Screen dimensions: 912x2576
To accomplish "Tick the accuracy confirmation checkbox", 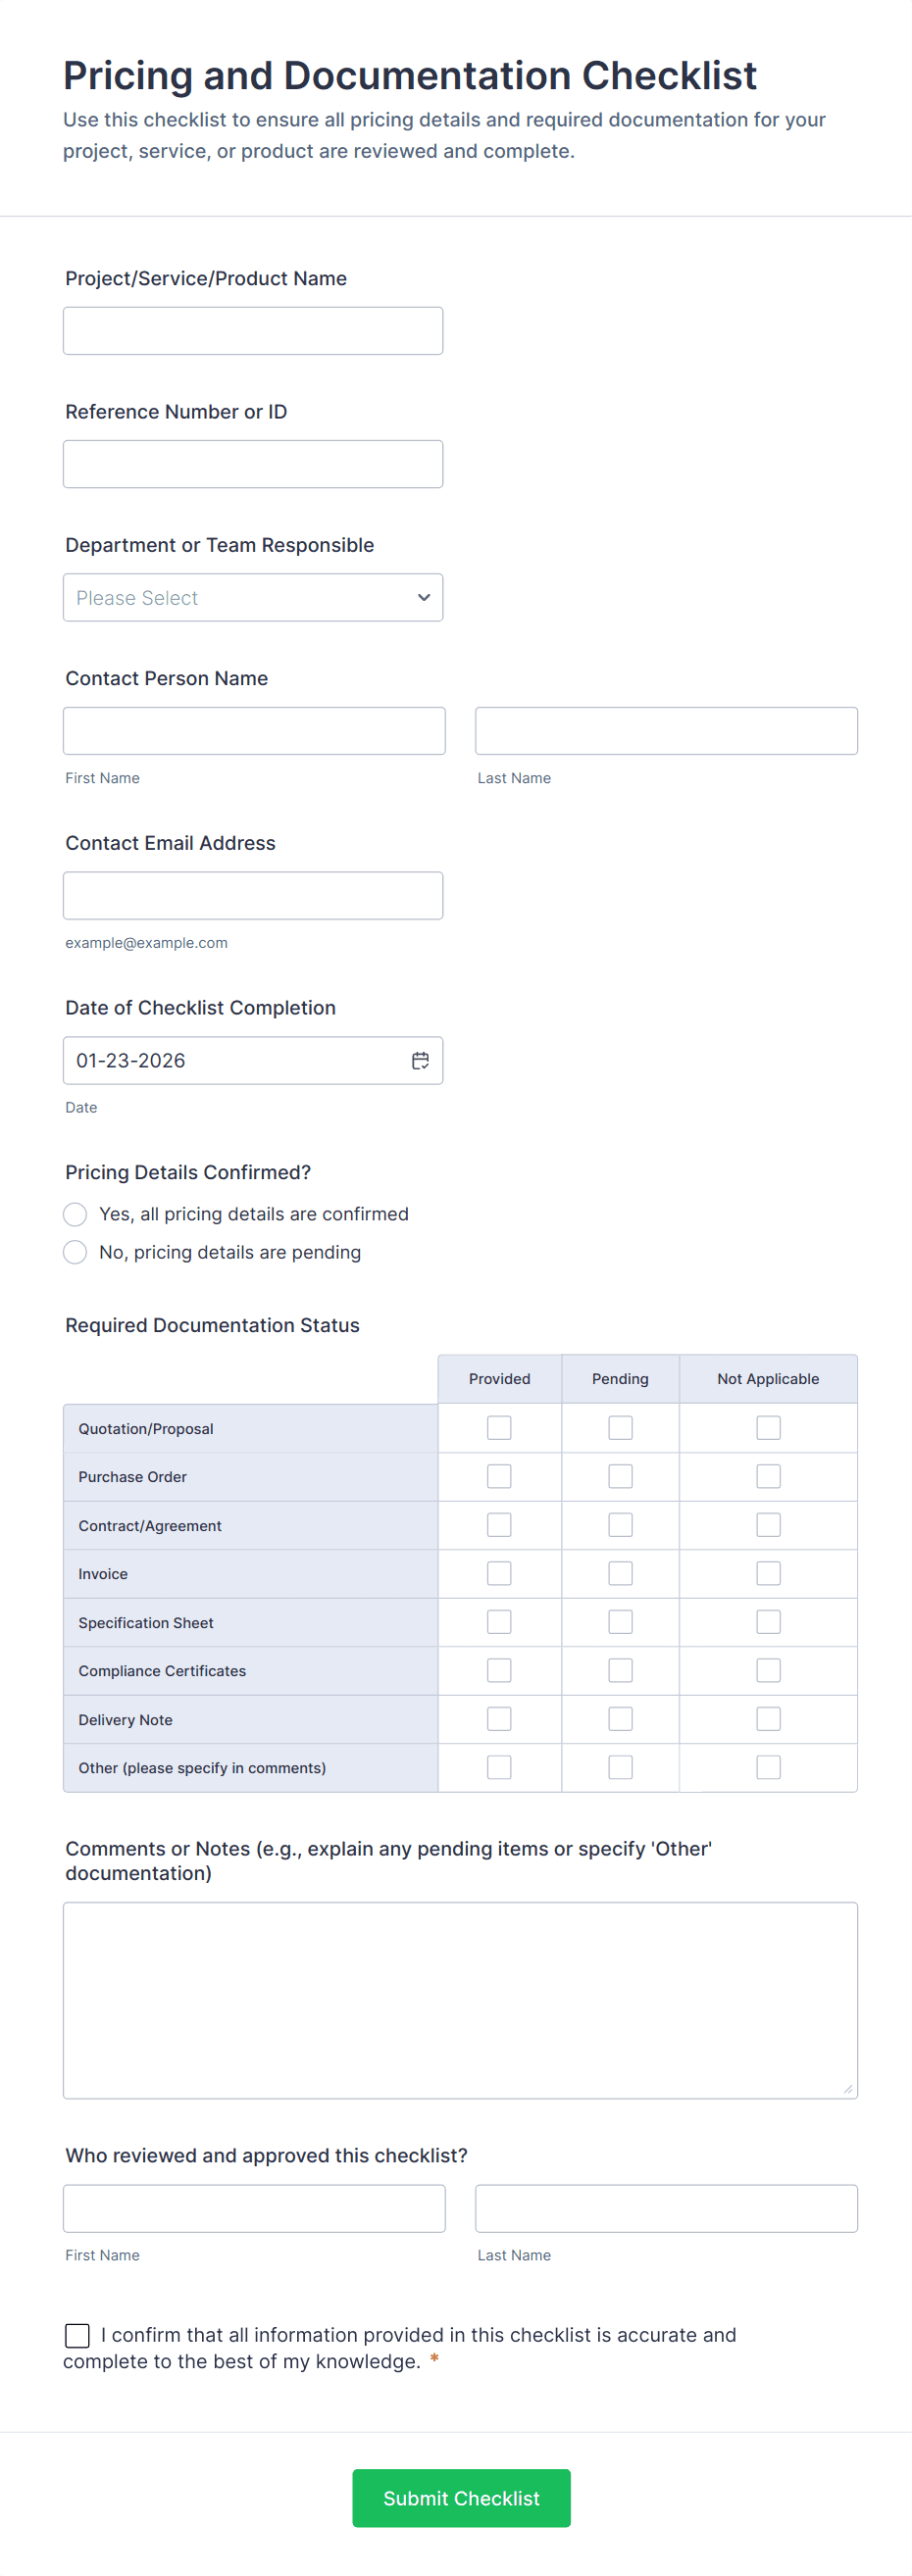I will (77, 2335).
